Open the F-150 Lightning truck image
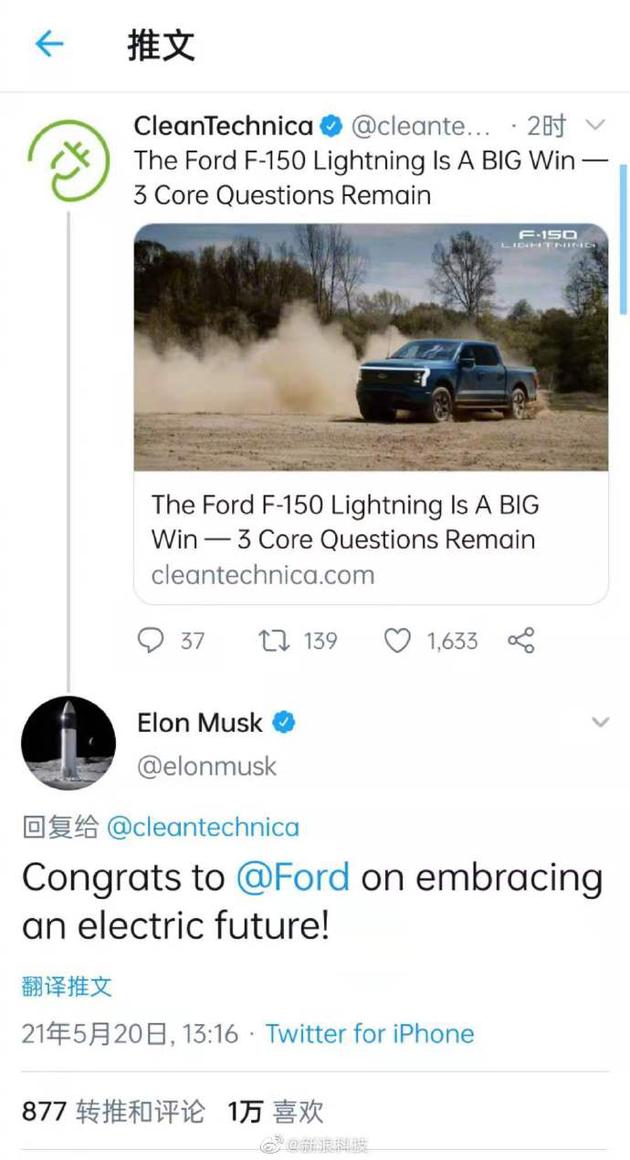The image size is (630, 1160). coord(370,346)
